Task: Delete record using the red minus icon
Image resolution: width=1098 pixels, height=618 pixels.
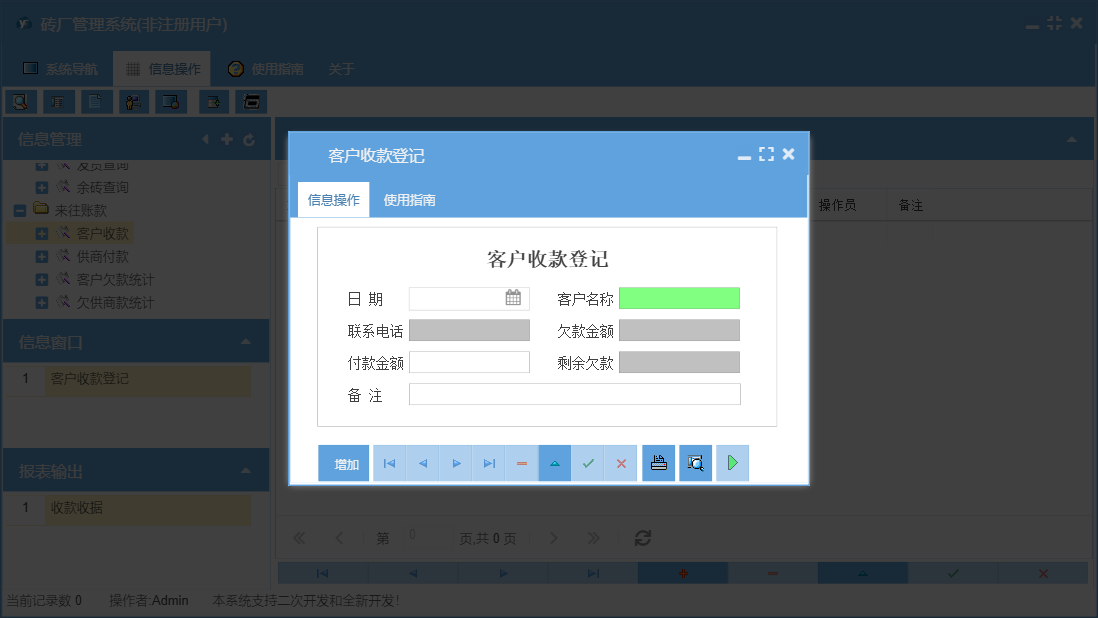Action: pos(521,462)
